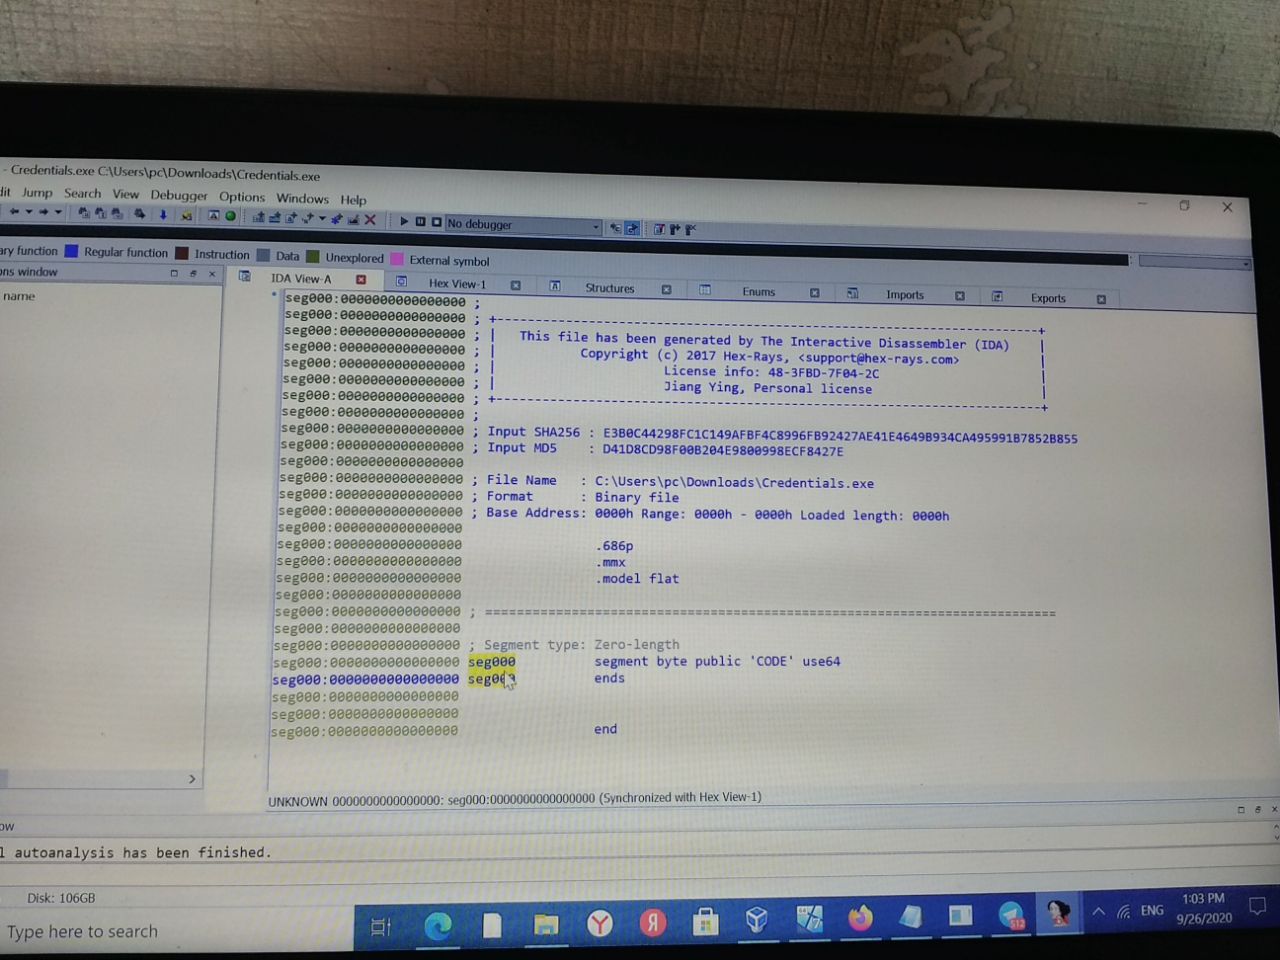This screenshot has width=1280, height=960.
Task: Open the Options menu
Action: (242, 197)
